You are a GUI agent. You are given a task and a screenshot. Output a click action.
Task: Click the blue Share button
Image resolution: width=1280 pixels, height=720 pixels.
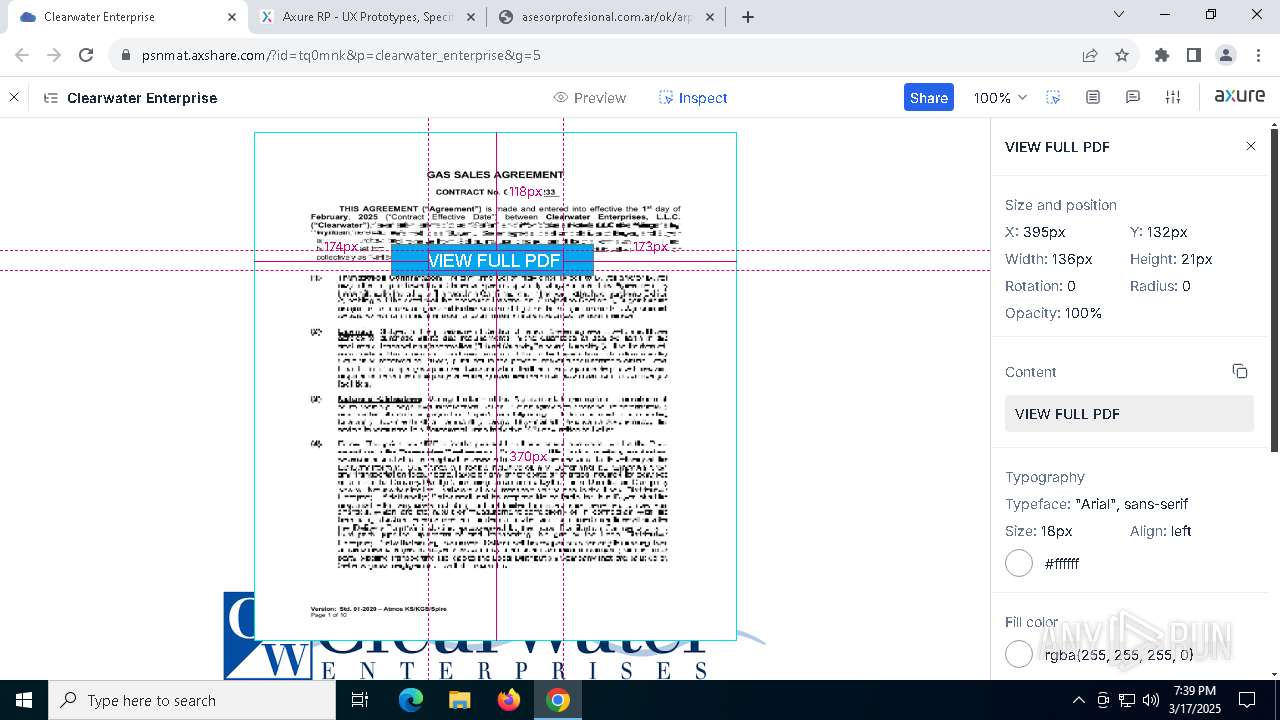click(929, 98)
